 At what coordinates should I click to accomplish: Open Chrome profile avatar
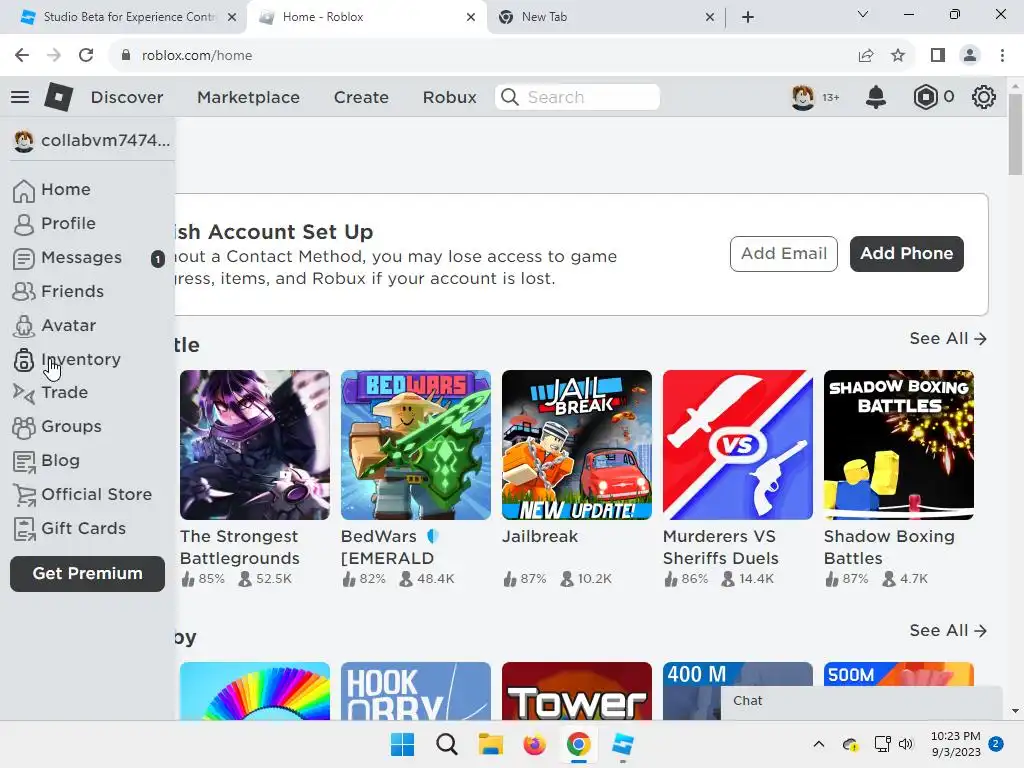pos(970,56)
